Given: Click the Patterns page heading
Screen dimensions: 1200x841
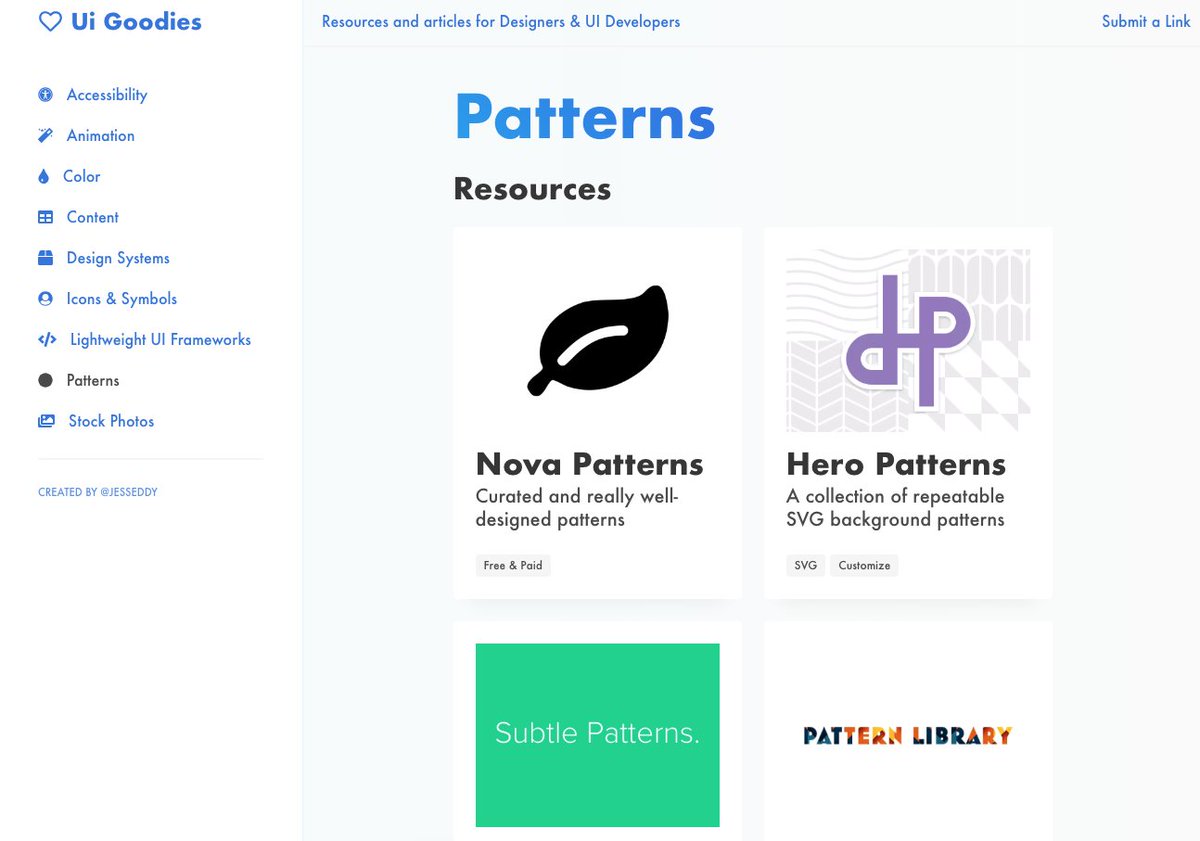Looking at the screenshot, I should click(x=585, y=117).
